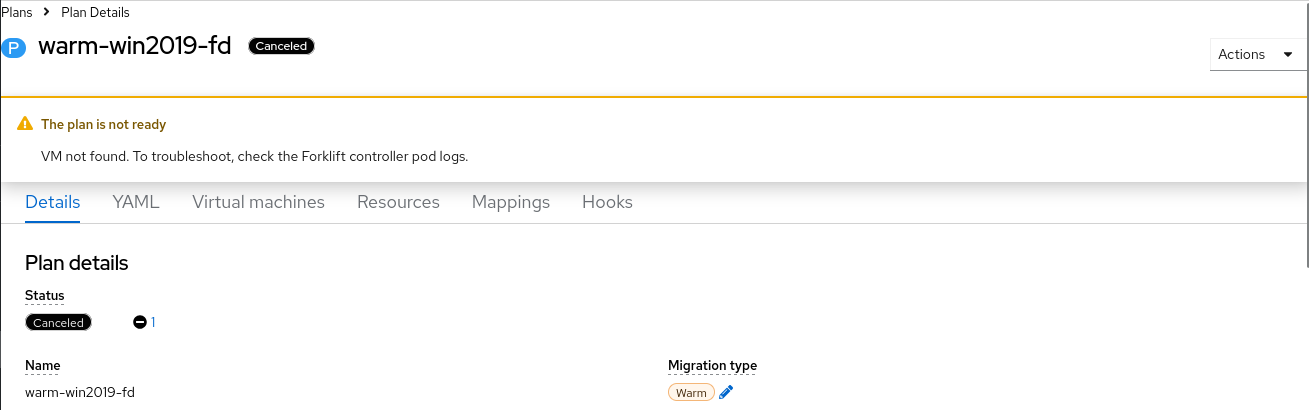
Task: Click the Status field help label
Action: pyautogui.click(x=44, y=296)
